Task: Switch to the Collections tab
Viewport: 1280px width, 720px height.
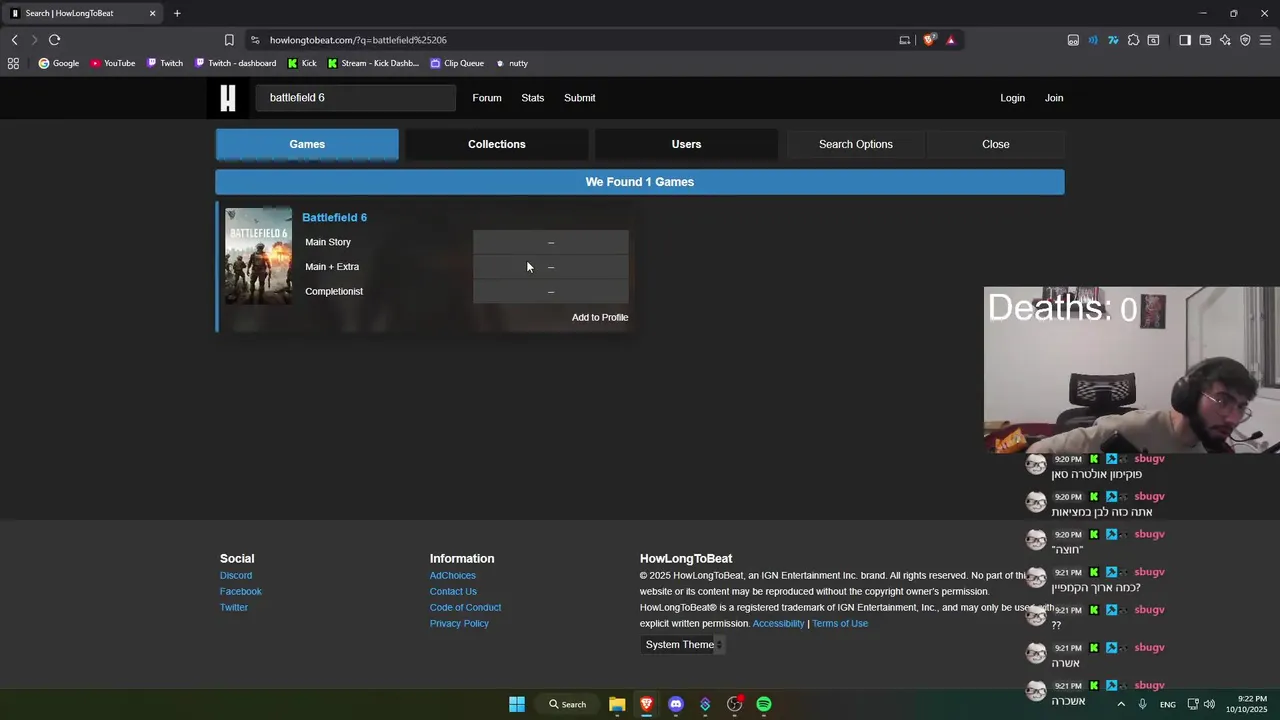Action: point(497,144)
